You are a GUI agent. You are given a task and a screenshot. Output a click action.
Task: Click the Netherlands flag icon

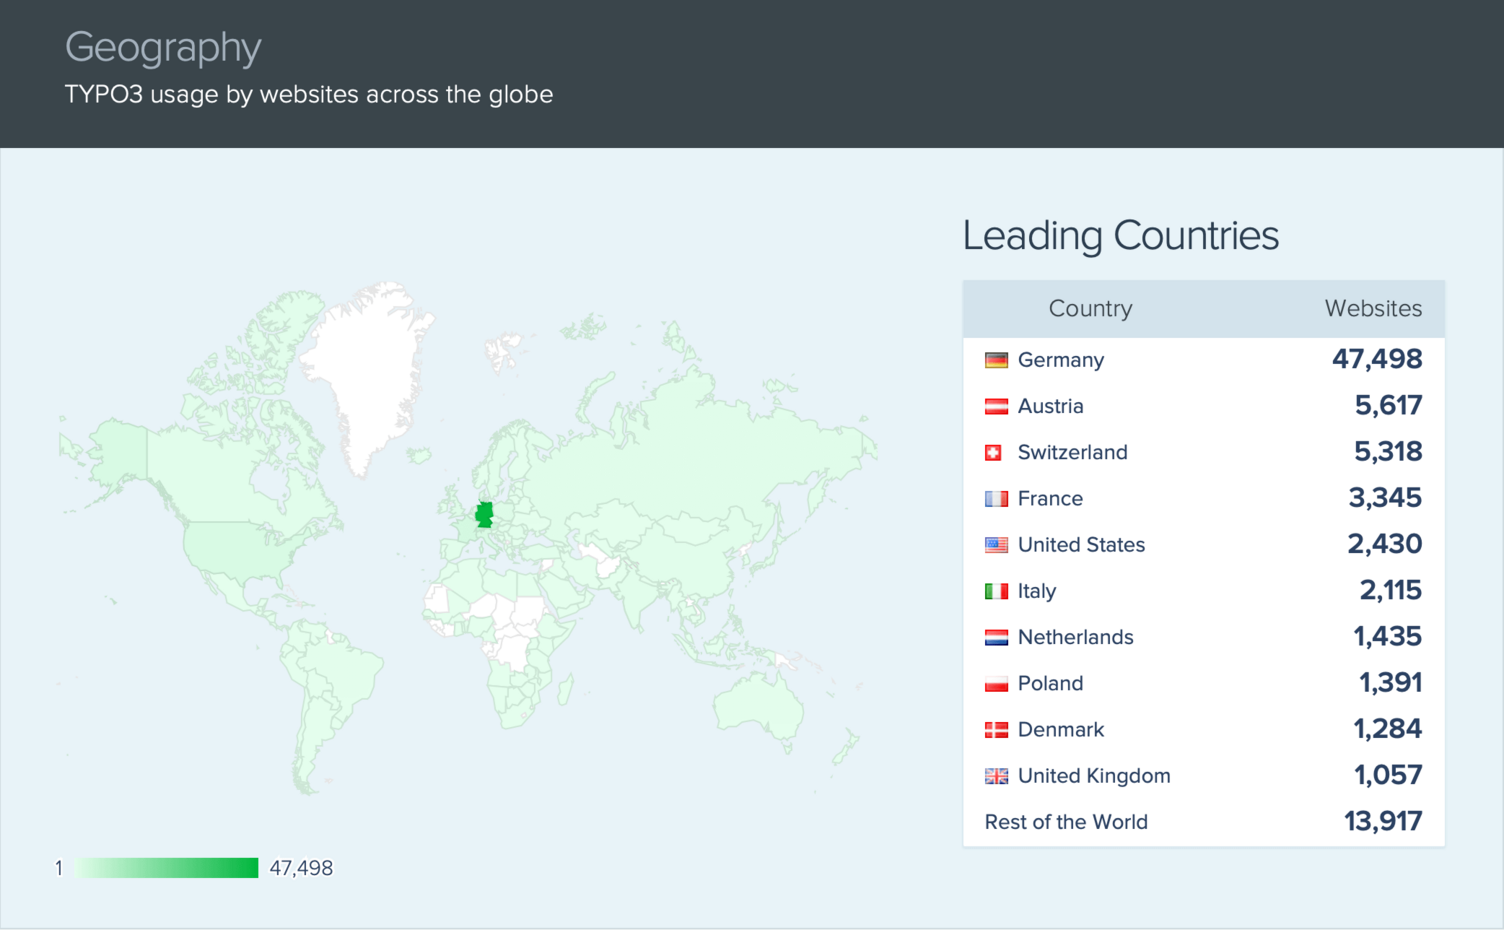pos(996,637)
